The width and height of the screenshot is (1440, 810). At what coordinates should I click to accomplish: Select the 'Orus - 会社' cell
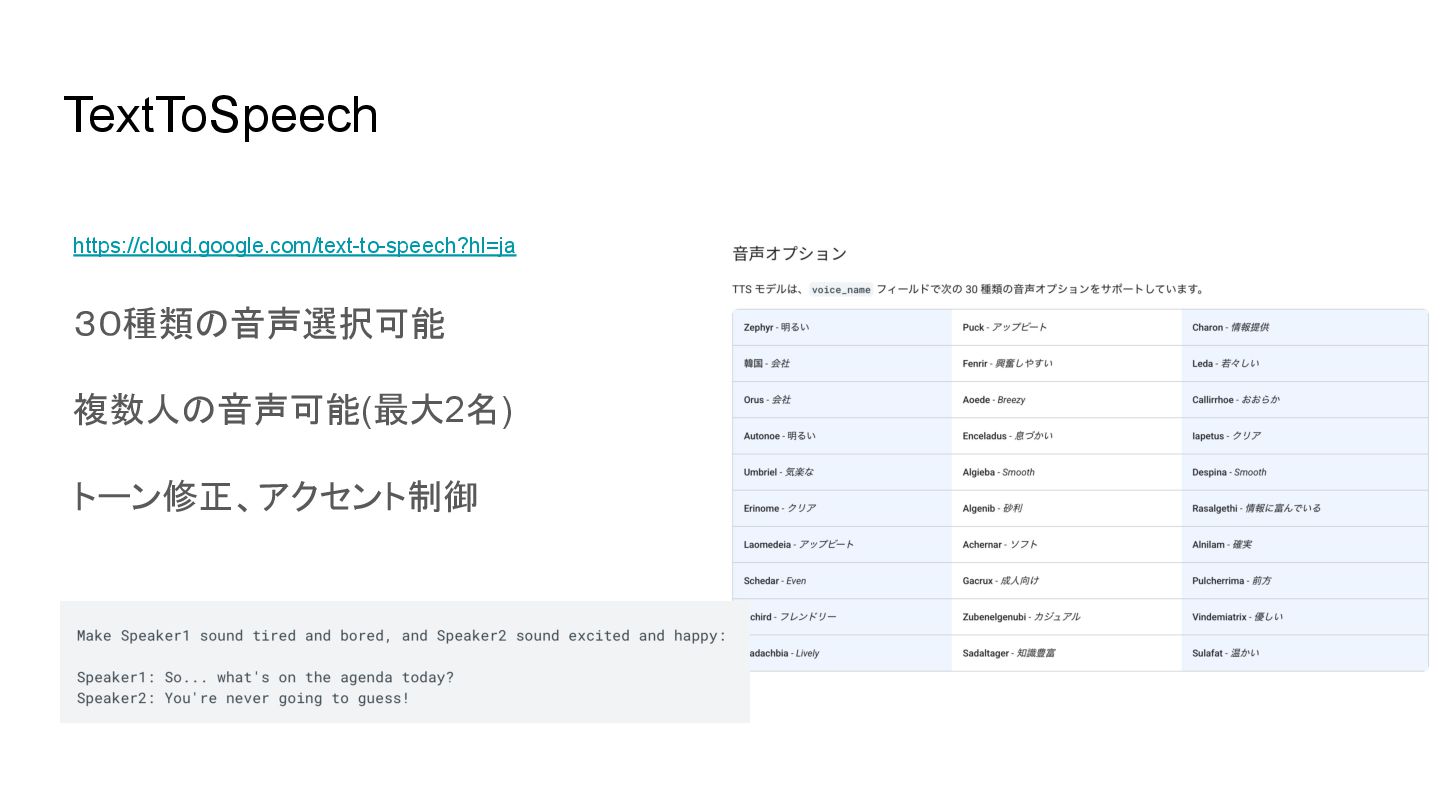point(842,399)
